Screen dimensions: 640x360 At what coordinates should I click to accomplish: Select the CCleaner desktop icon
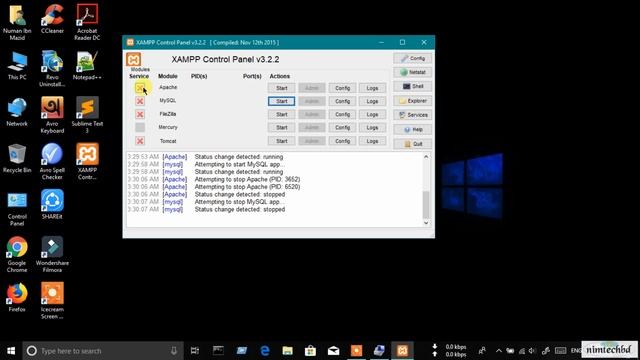[52, 19]
